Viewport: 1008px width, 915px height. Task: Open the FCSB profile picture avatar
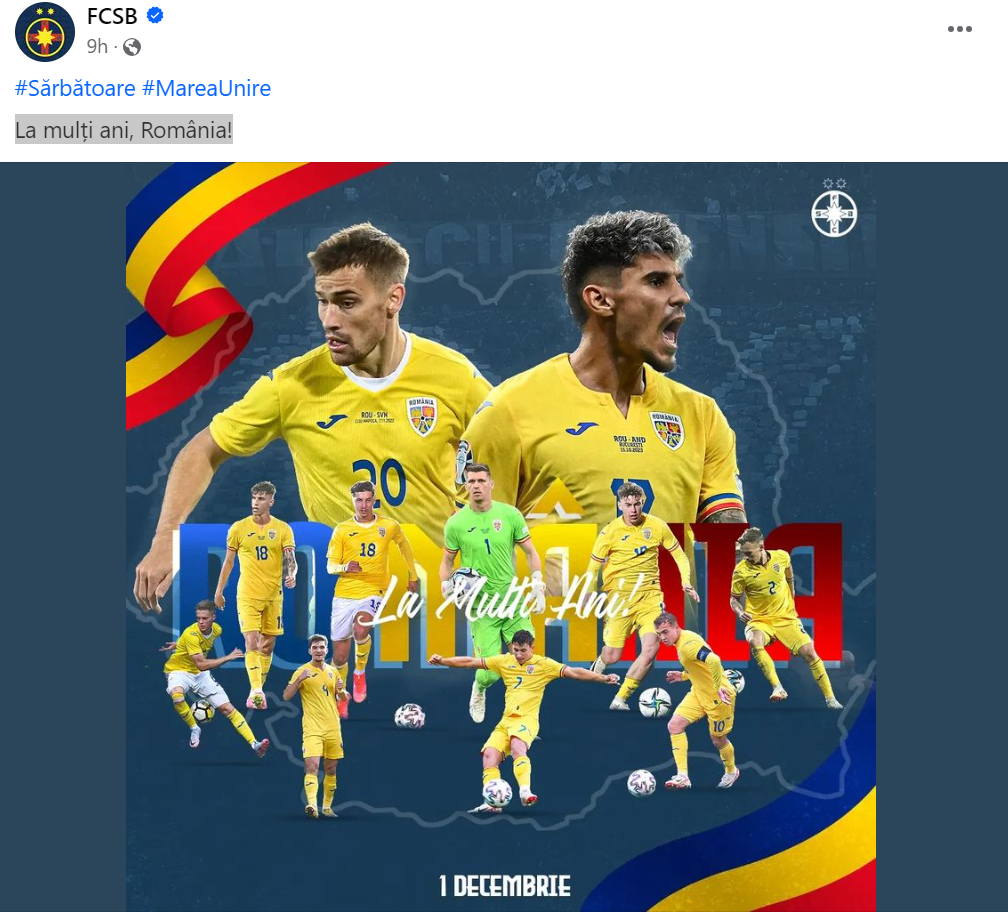click(45, 33)
